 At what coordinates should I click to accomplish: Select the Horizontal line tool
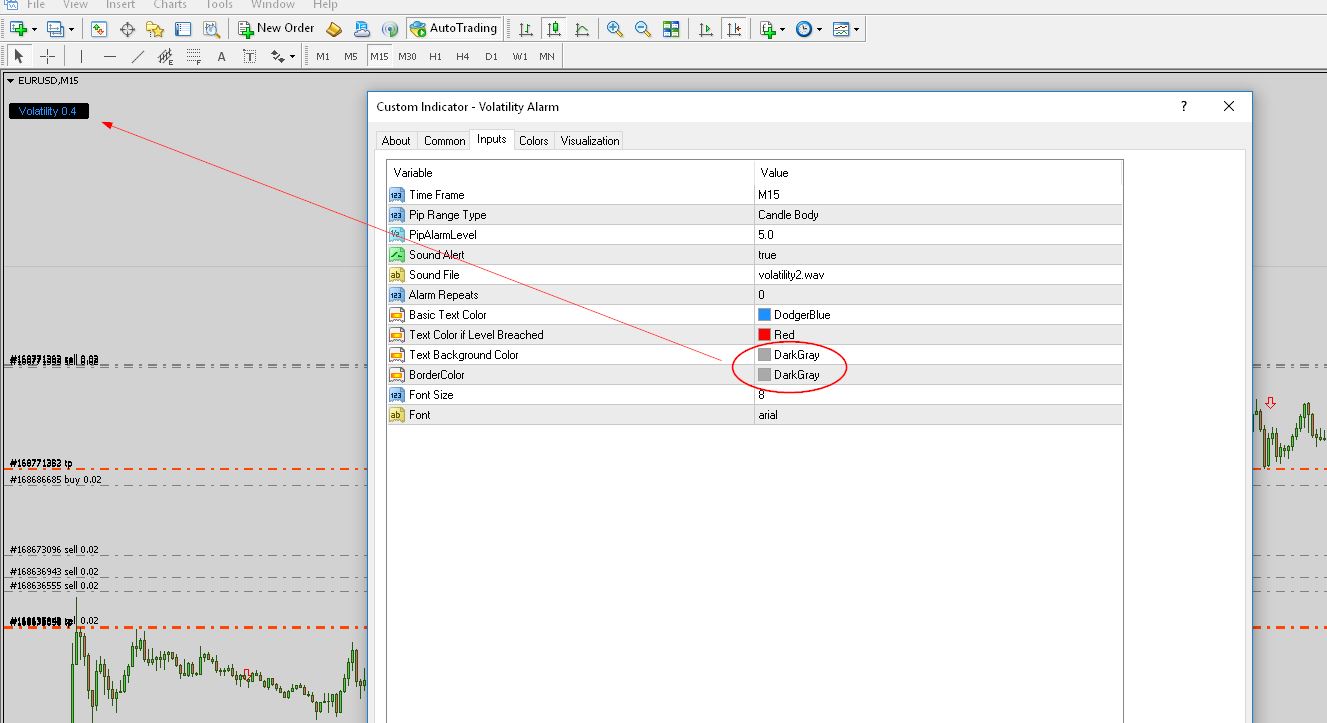(110, 56)
